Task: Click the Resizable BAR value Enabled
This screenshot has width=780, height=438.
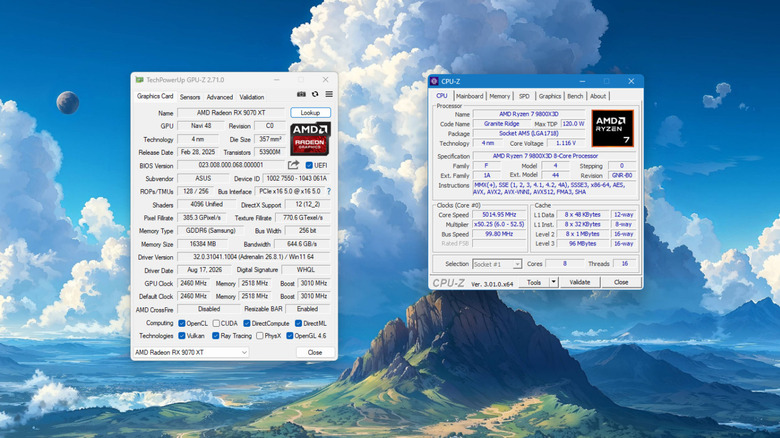Action: coord(308,309)
